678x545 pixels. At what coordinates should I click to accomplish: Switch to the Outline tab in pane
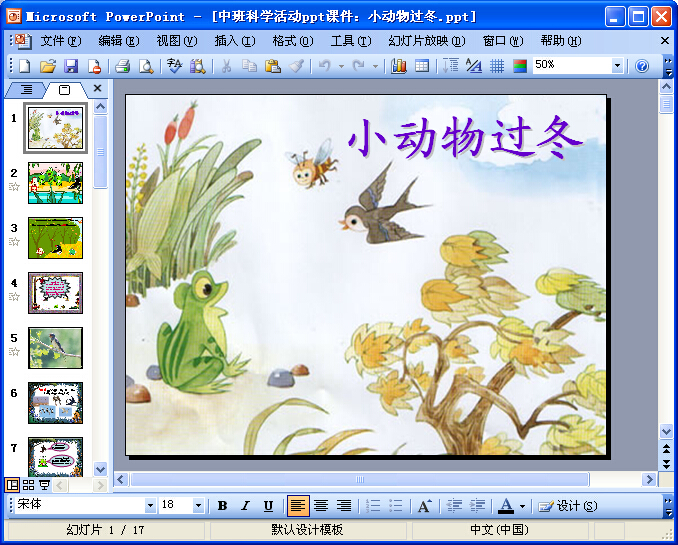point(26,90)
